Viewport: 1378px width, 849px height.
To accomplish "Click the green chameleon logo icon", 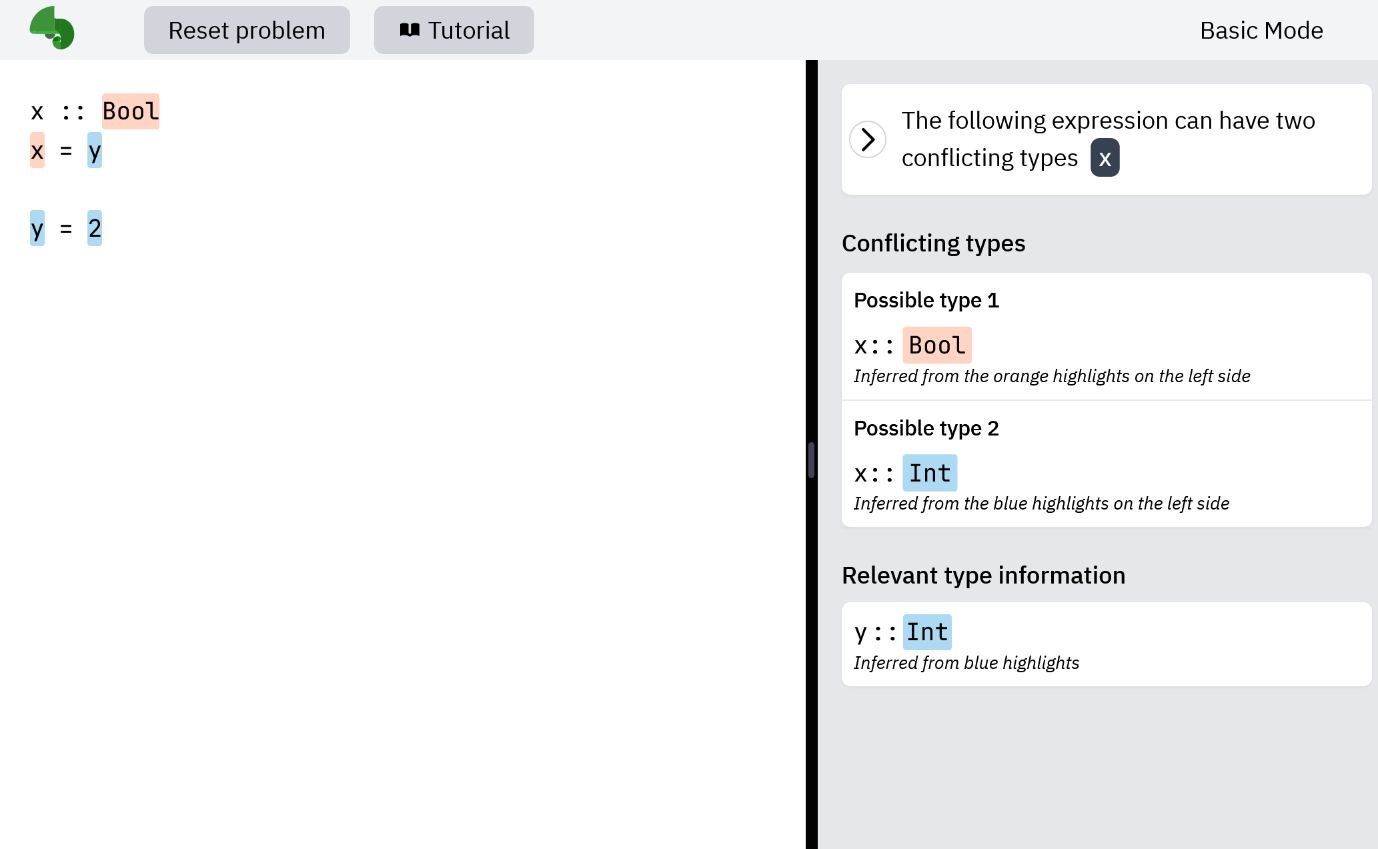I will click(x=52, y=28).
